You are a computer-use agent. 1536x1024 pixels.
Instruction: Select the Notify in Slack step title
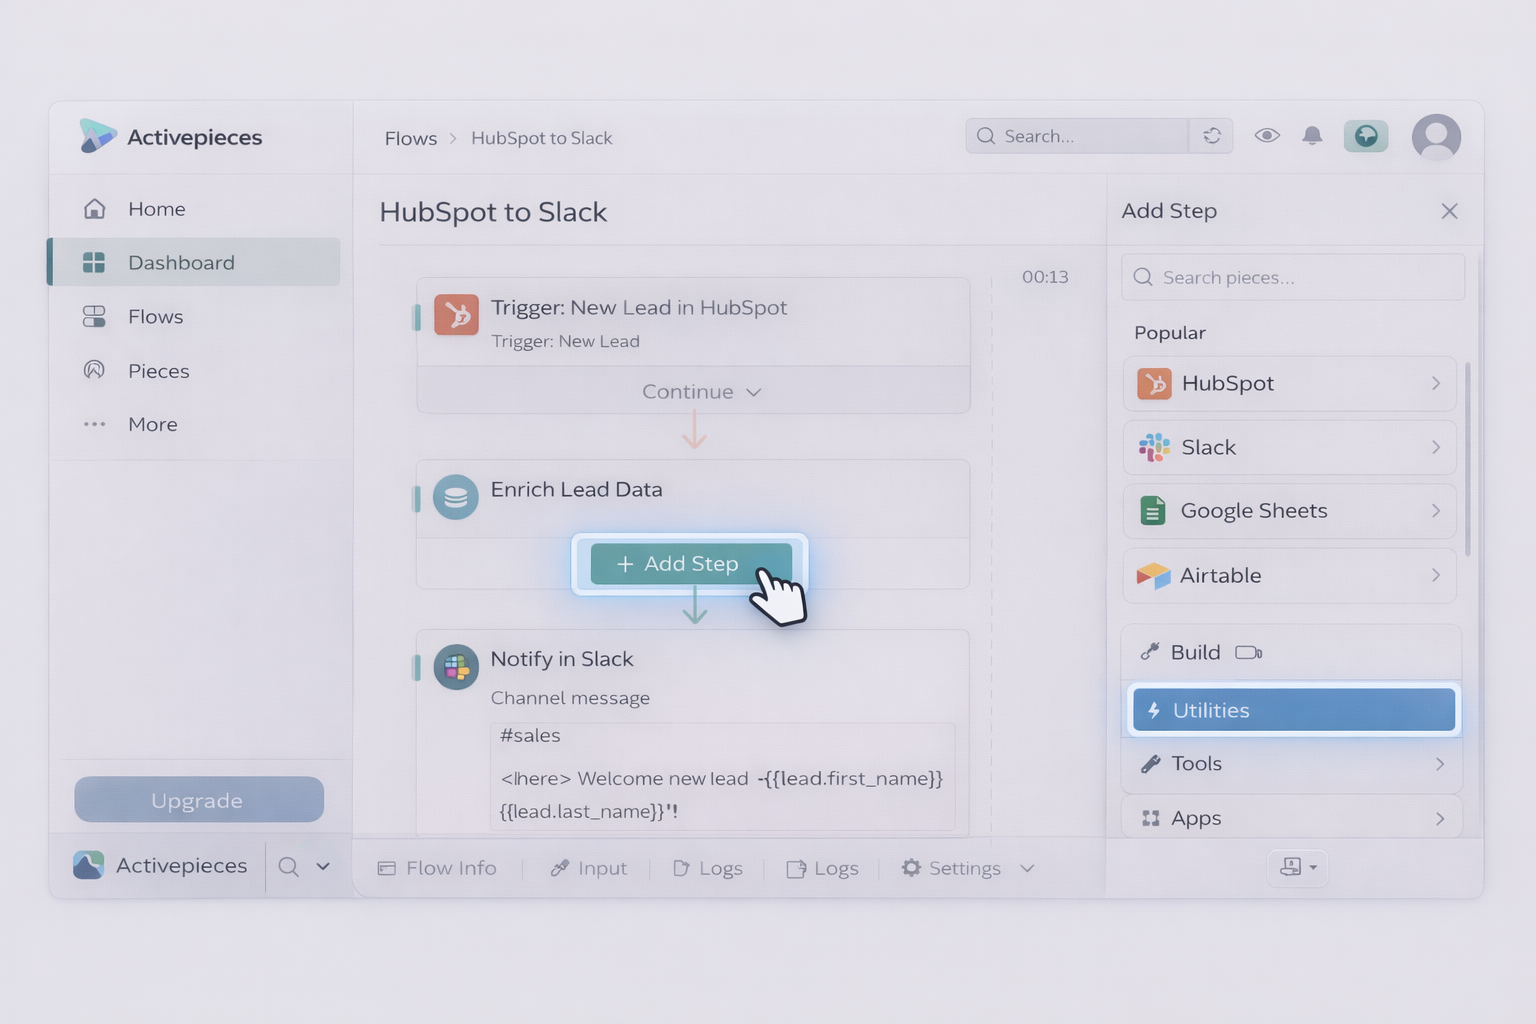(x=562, y=659)
